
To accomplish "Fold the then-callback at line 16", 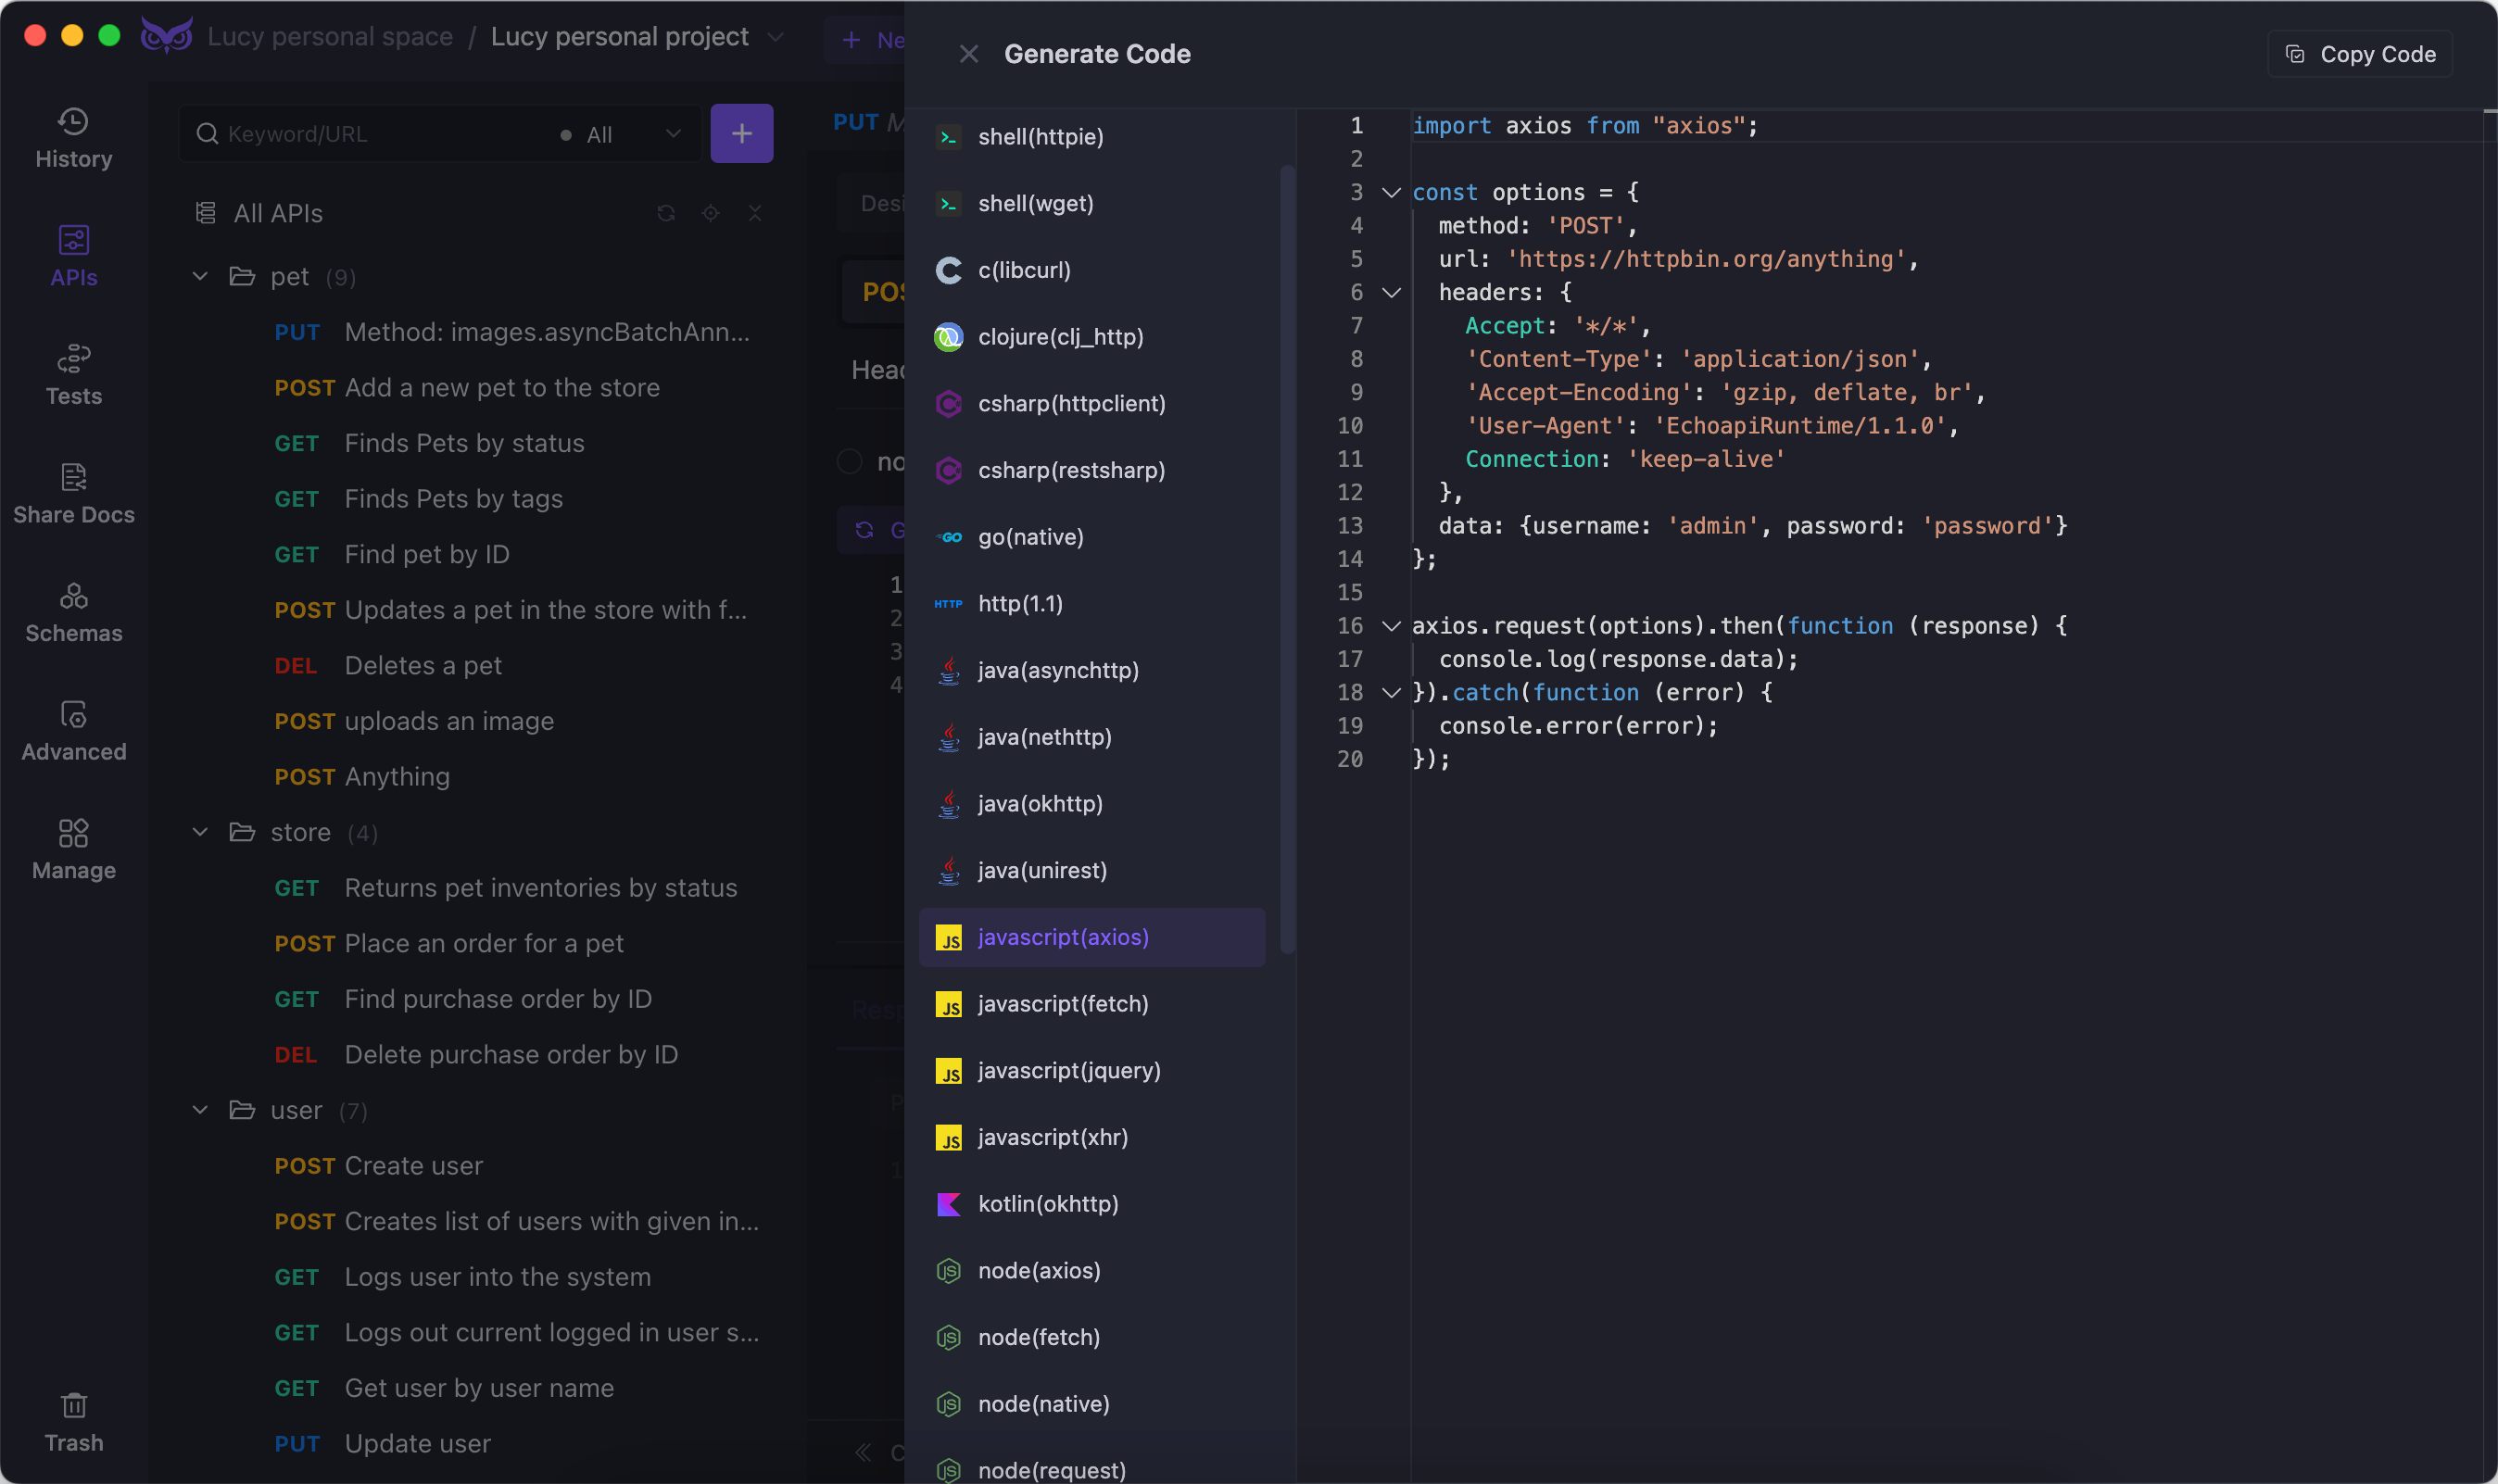I will (x=1391, y=626).
